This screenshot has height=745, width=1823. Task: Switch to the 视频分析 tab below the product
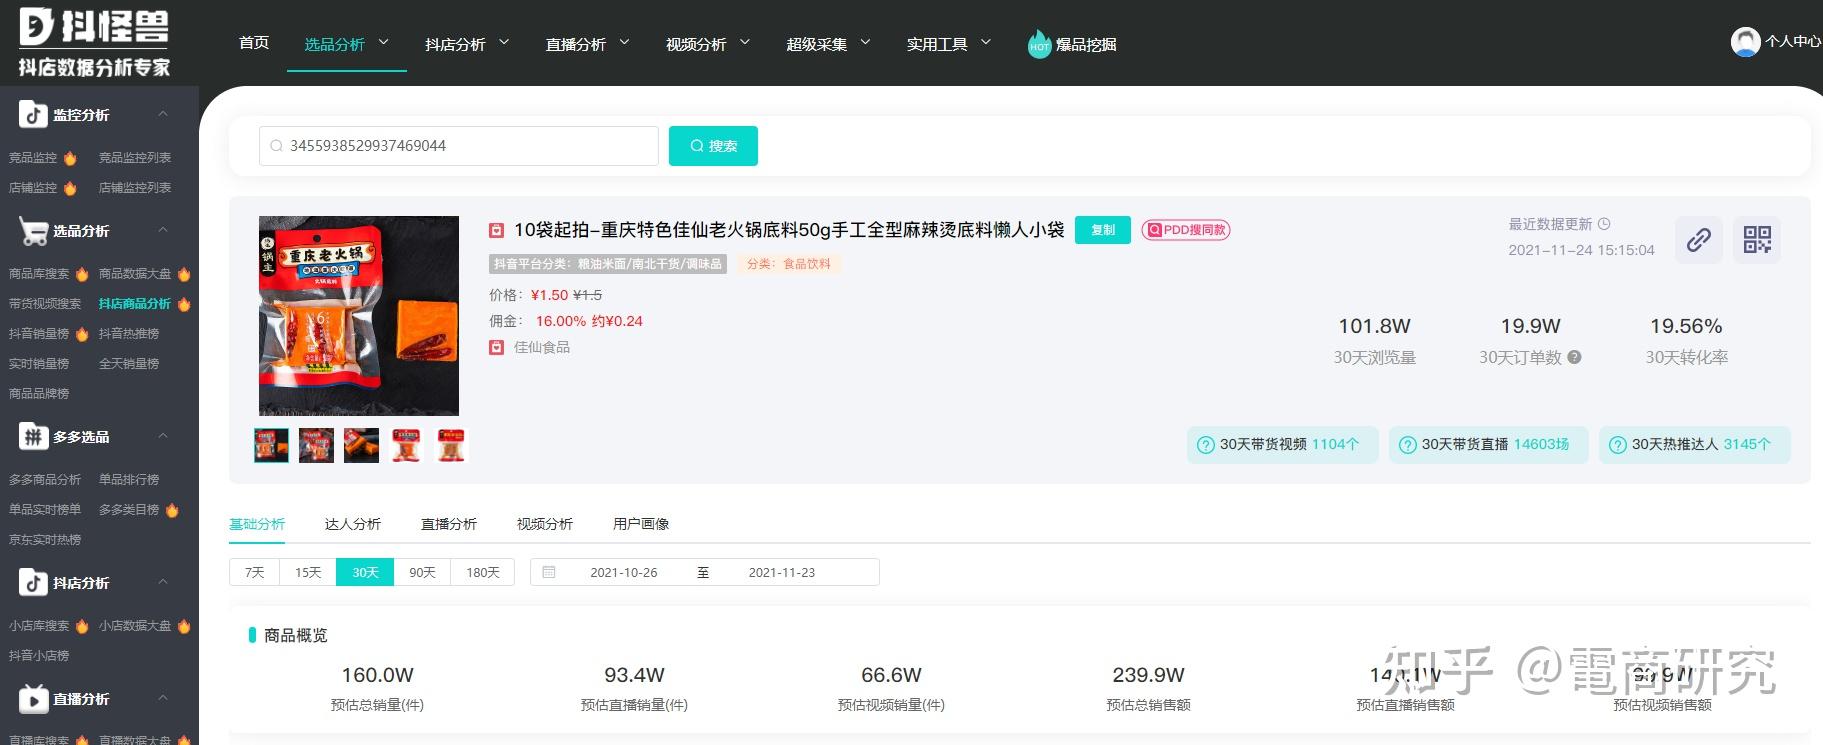(x=545, y=524)
